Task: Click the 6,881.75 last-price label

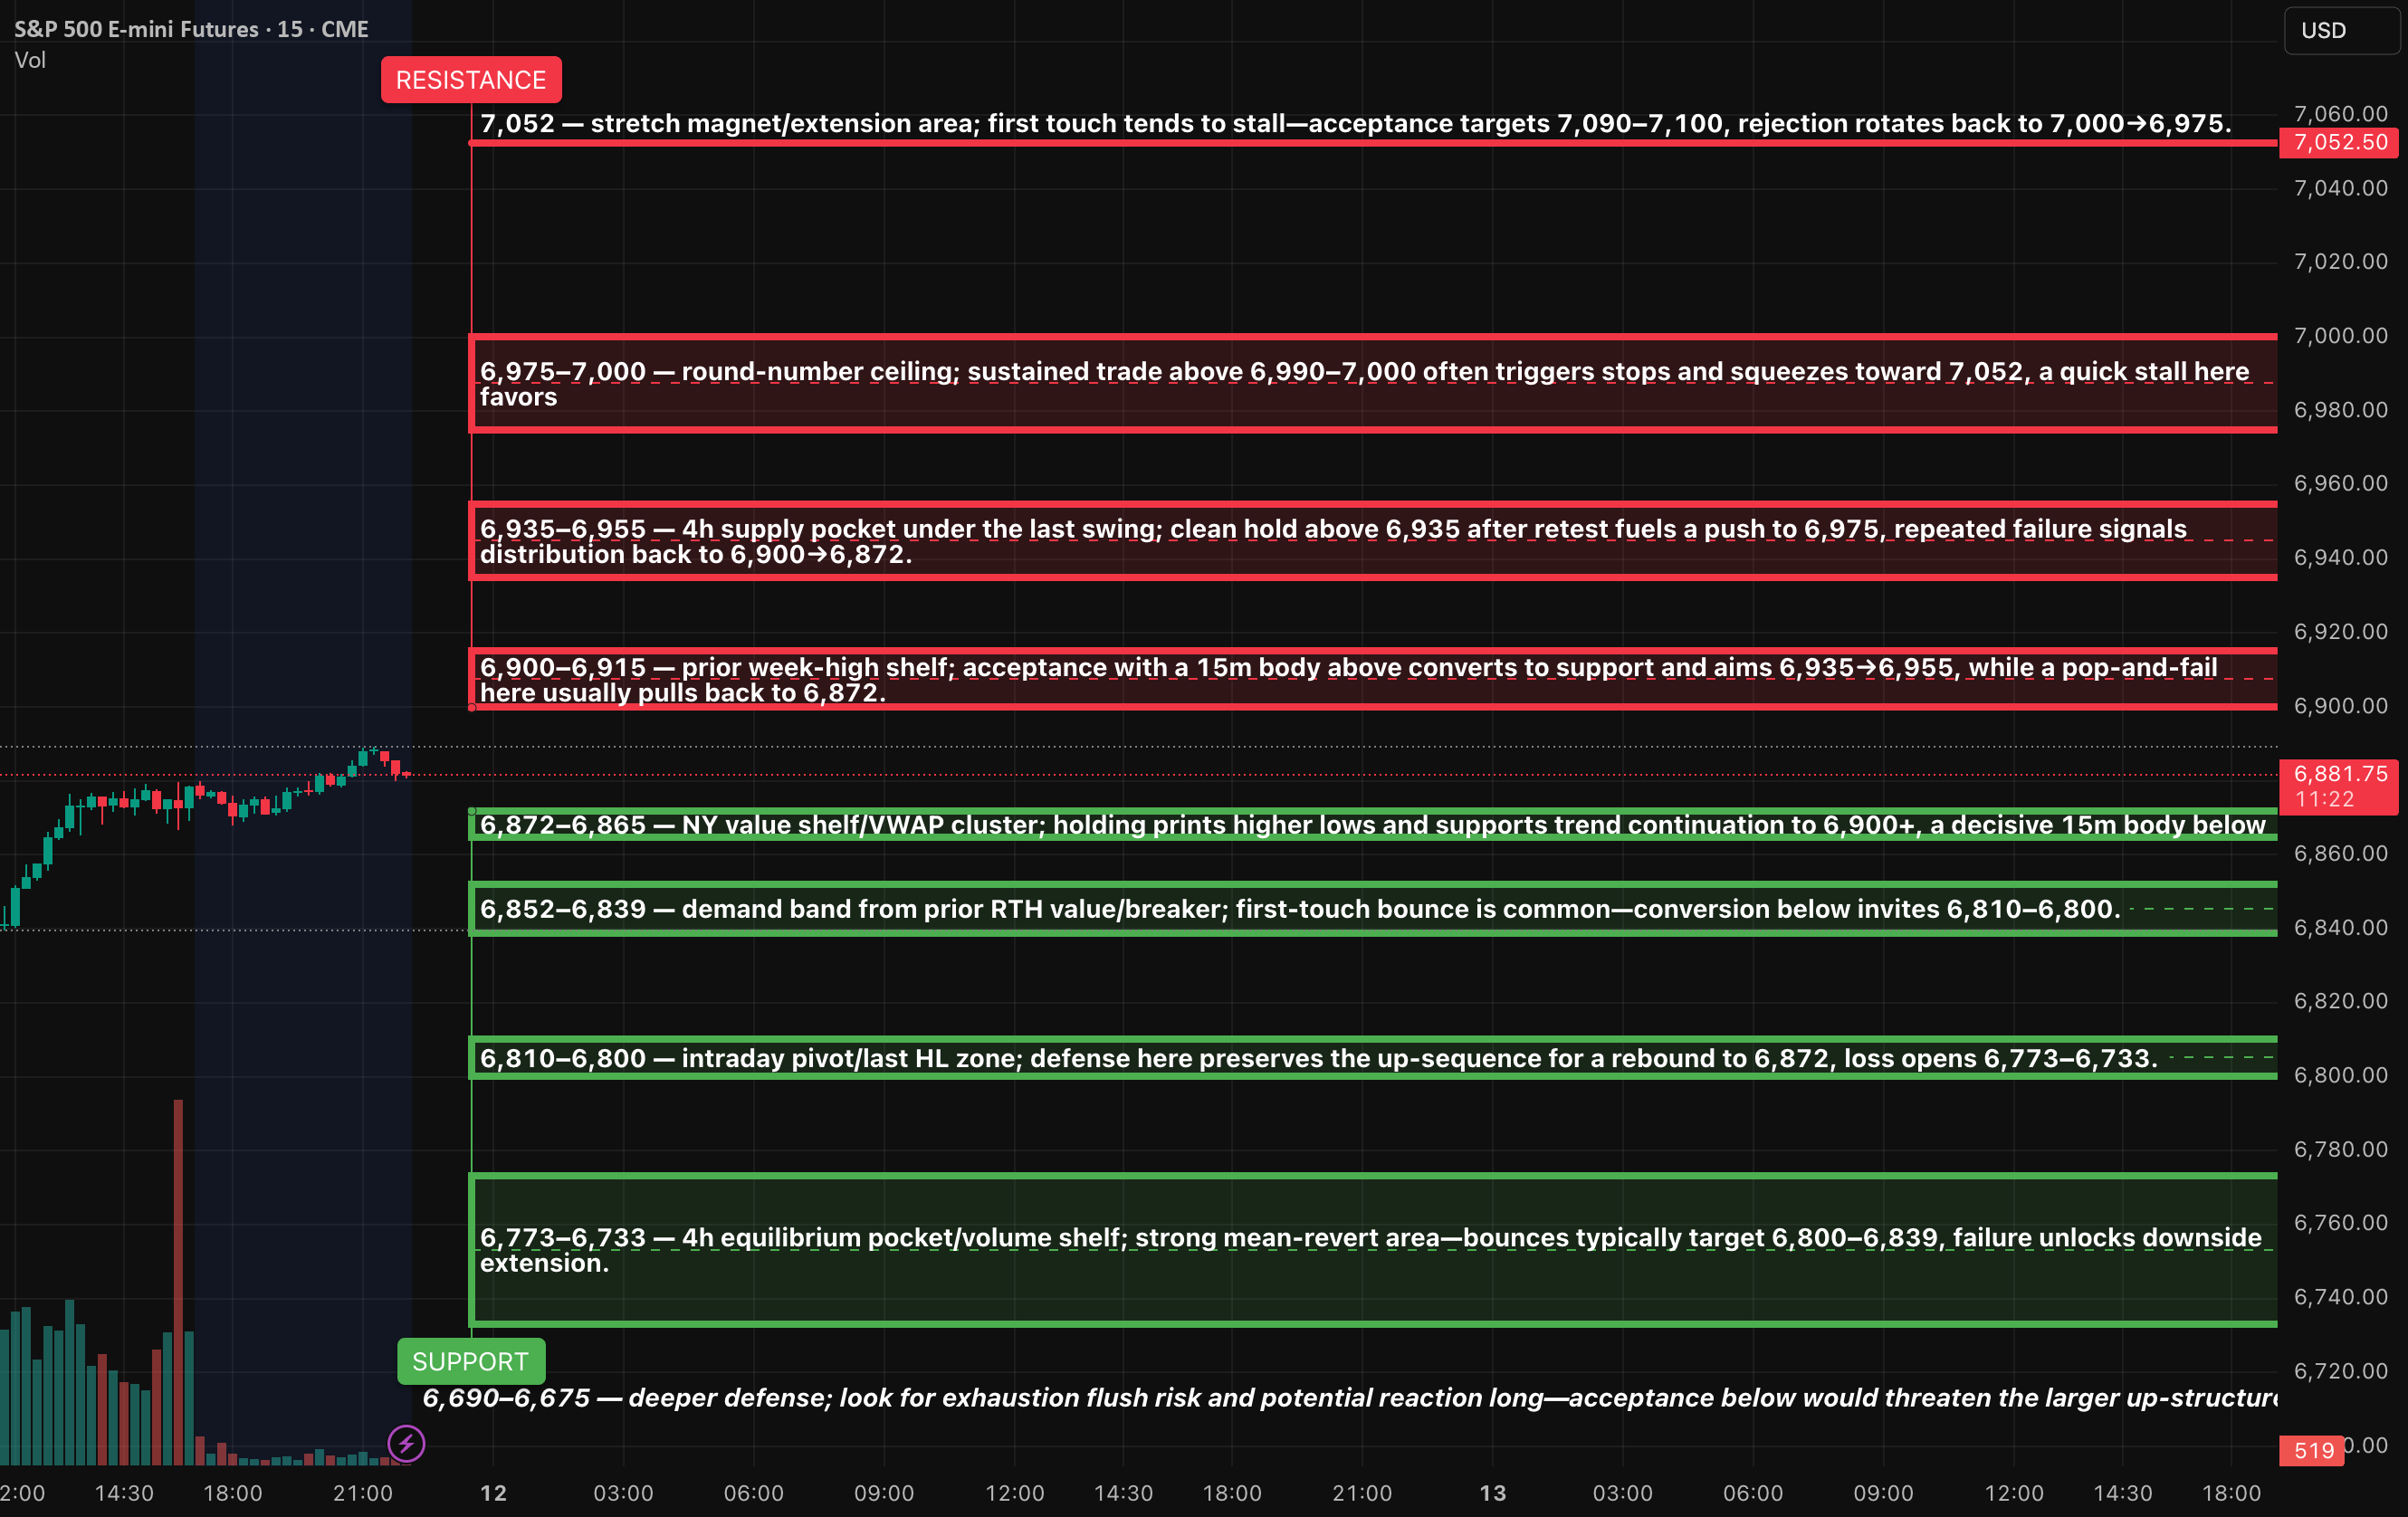Action: point(2340,773)
